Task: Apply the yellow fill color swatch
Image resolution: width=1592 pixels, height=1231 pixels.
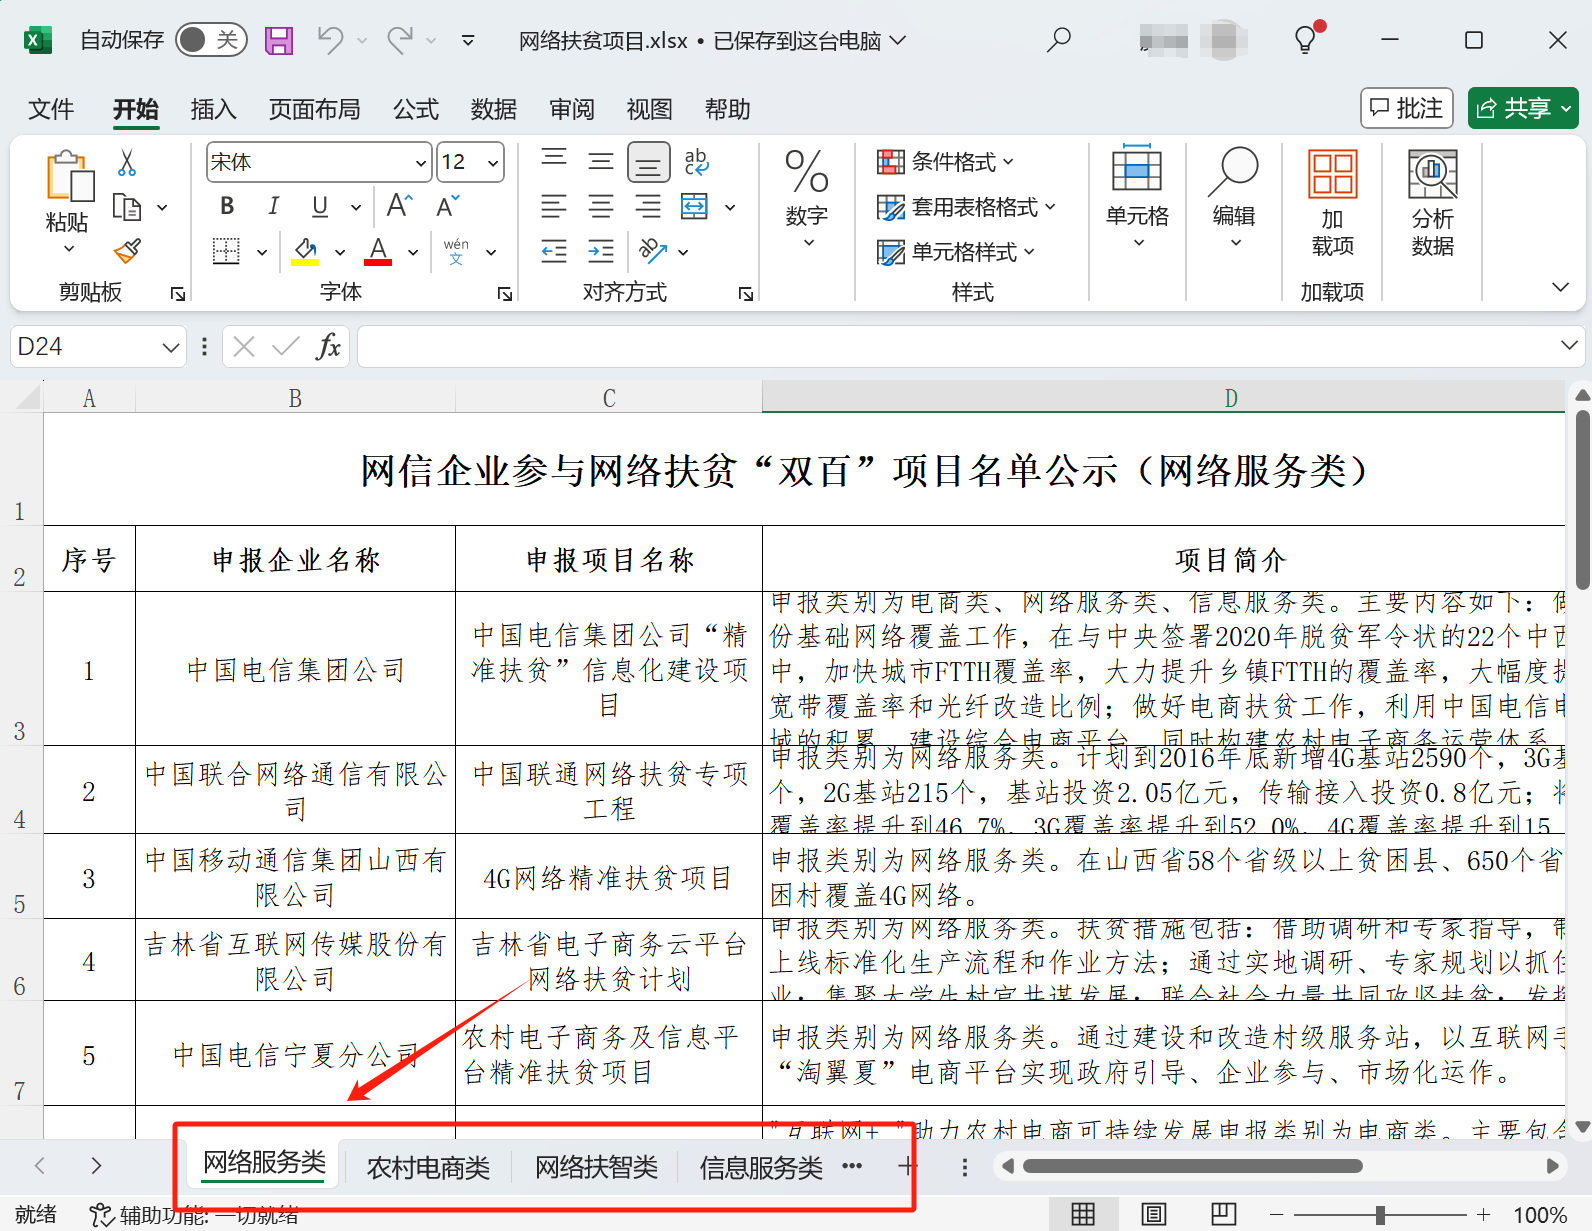Action: pyautogui.click(x=305, y=251)
